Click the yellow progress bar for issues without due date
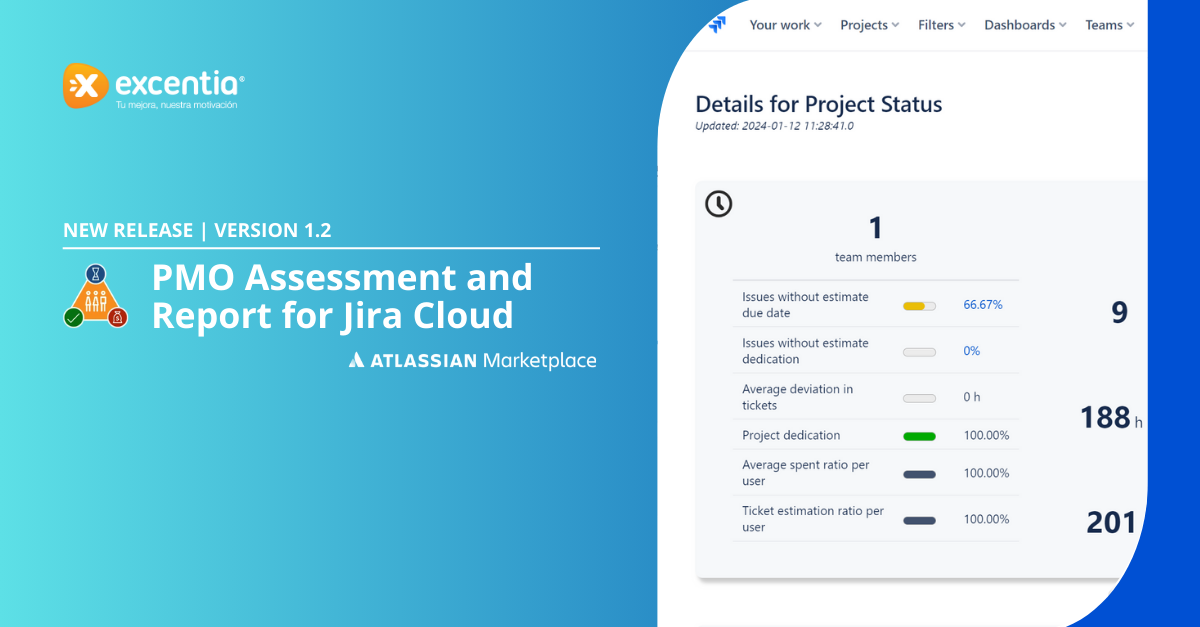1200x627 pixels. point(919,306)
